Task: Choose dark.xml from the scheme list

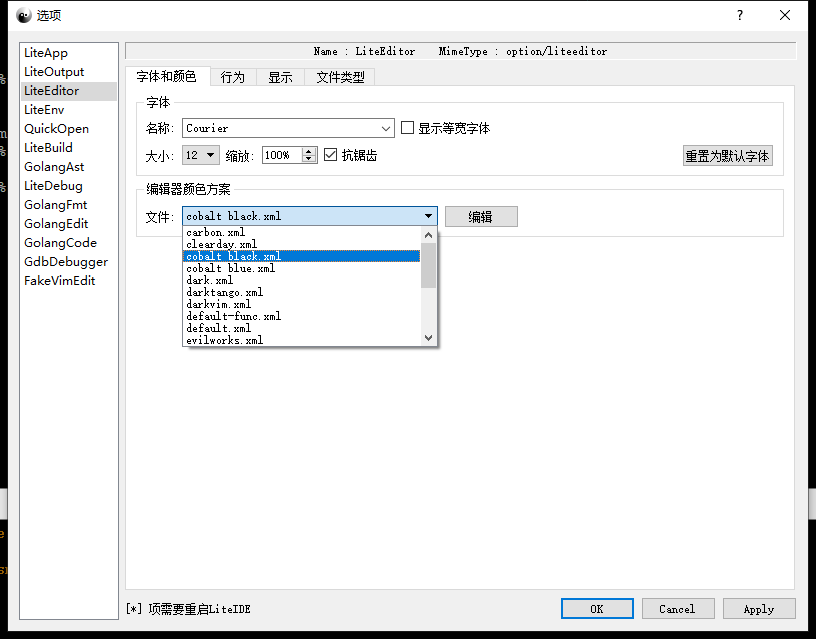Action: pos(301,280)
